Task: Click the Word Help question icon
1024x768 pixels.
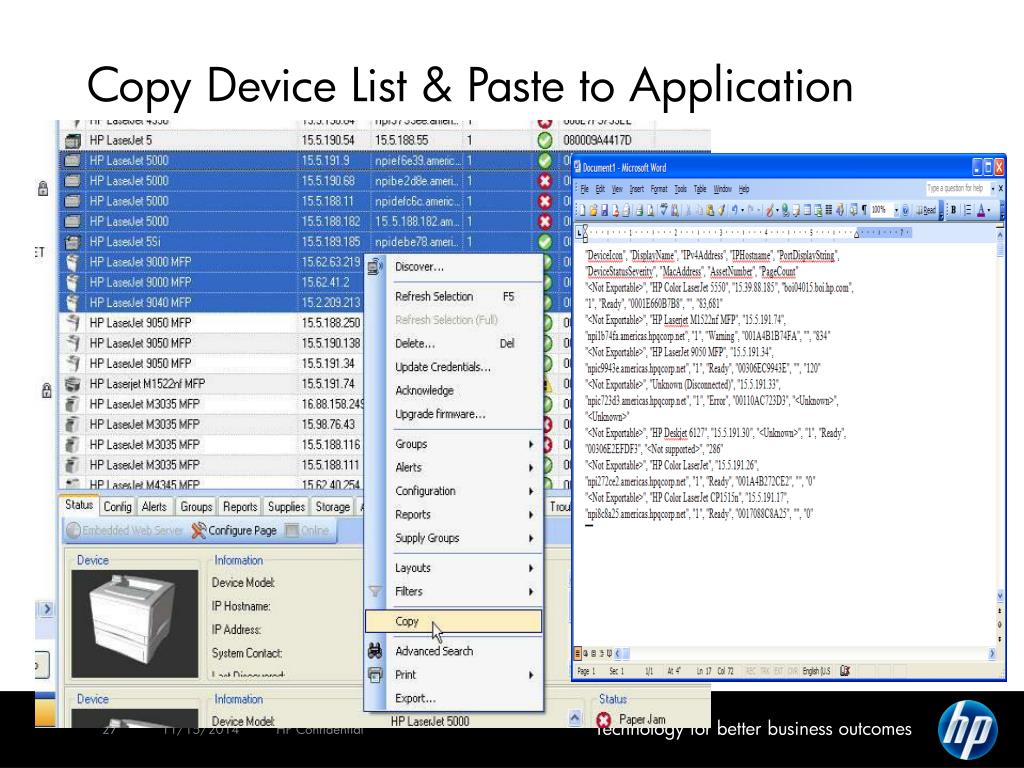Action: [905, 210]
